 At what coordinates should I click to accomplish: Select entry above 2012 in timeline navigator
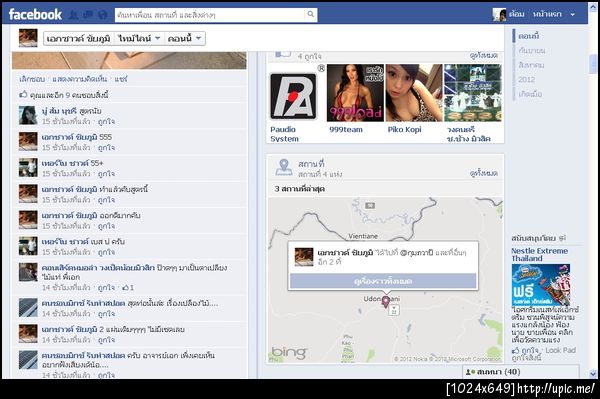pyautogui.click(x=531, y=65)
